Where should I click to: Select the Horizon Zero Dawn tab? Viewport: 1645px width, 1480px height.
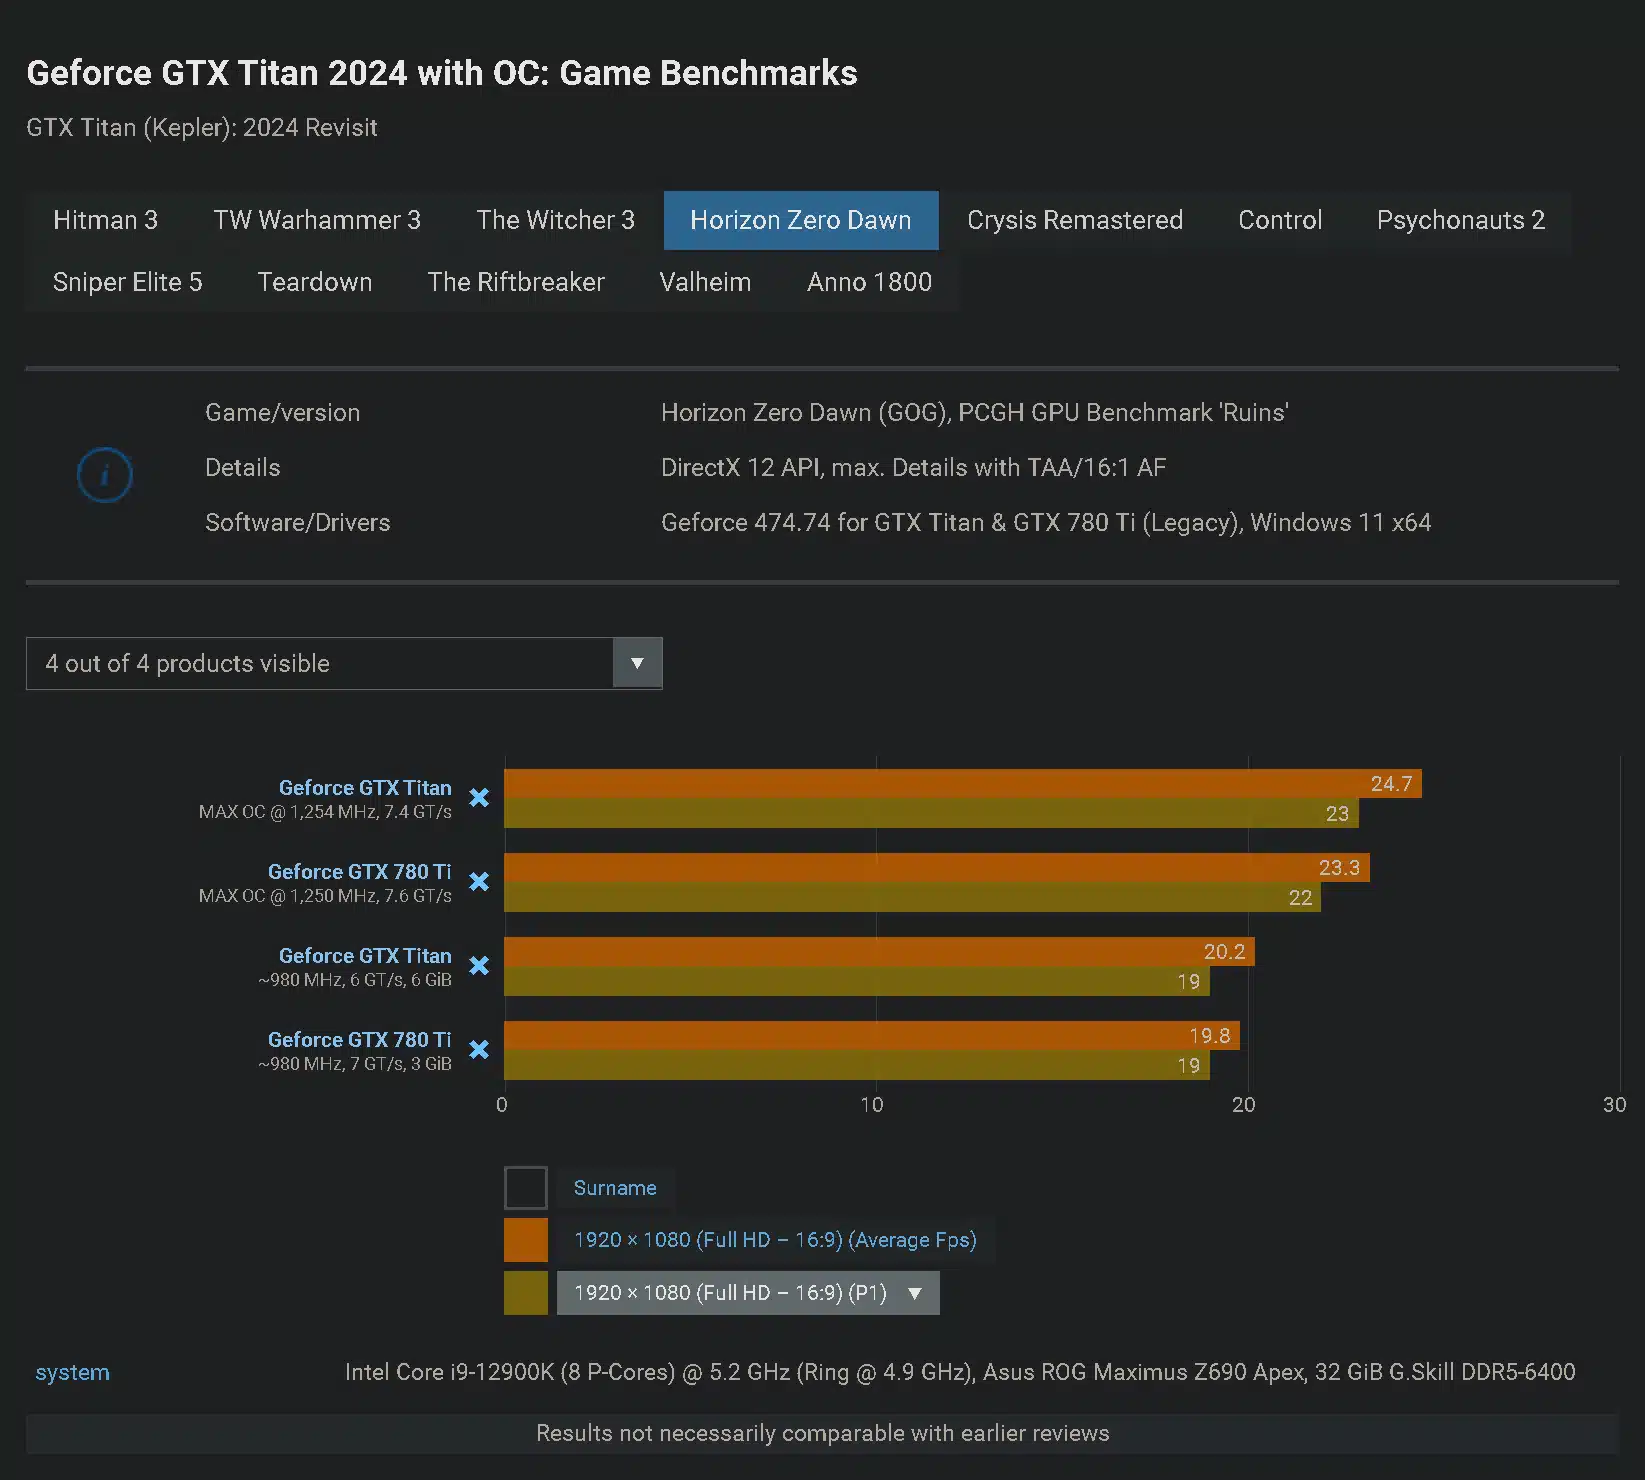pos(801,220)
